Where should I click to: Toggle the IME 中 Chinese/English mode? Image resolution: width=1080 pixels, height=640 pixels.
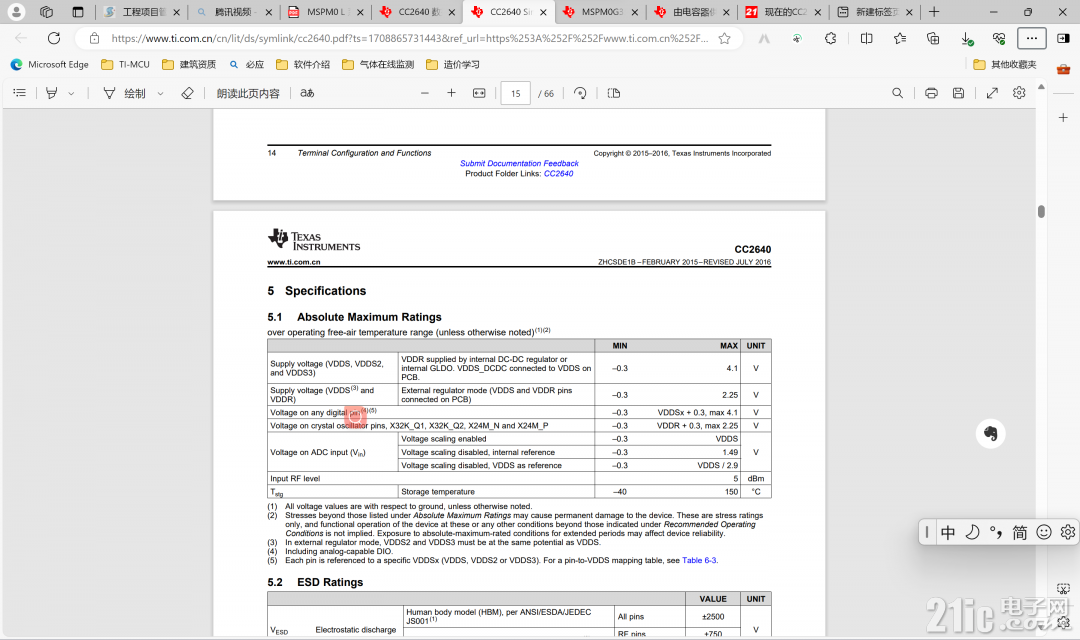[948, 533]
